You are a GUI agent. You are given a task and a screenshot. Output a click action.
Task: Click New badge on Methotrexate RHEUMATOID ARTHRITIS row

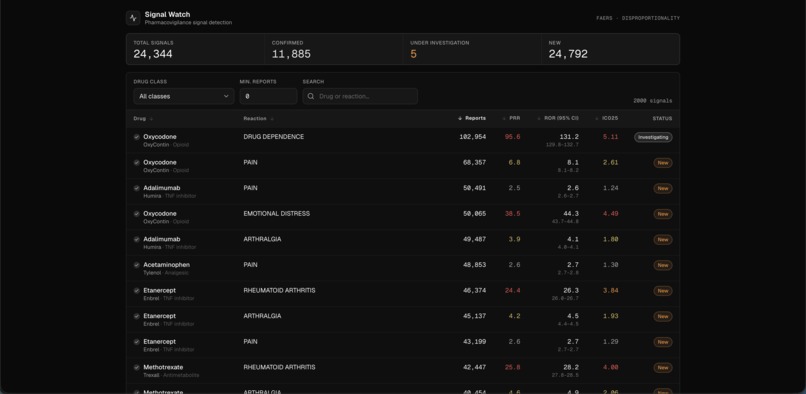pyautogui.click(x=663, y=368)
